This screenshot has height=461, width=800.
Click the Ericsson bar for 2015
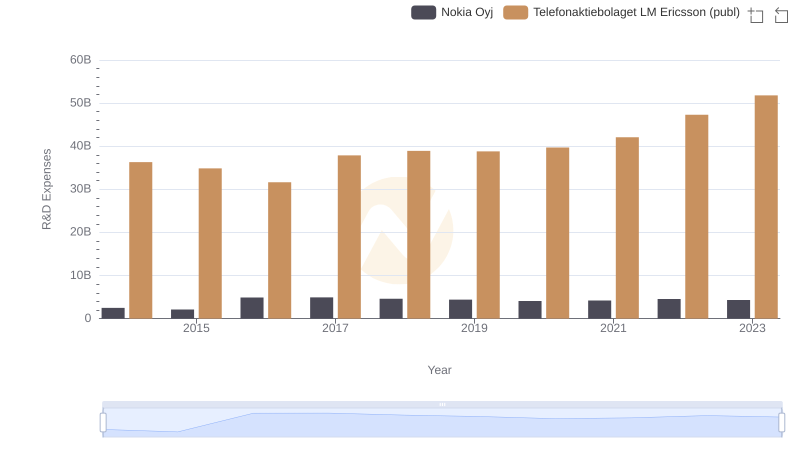pos(210,243)
